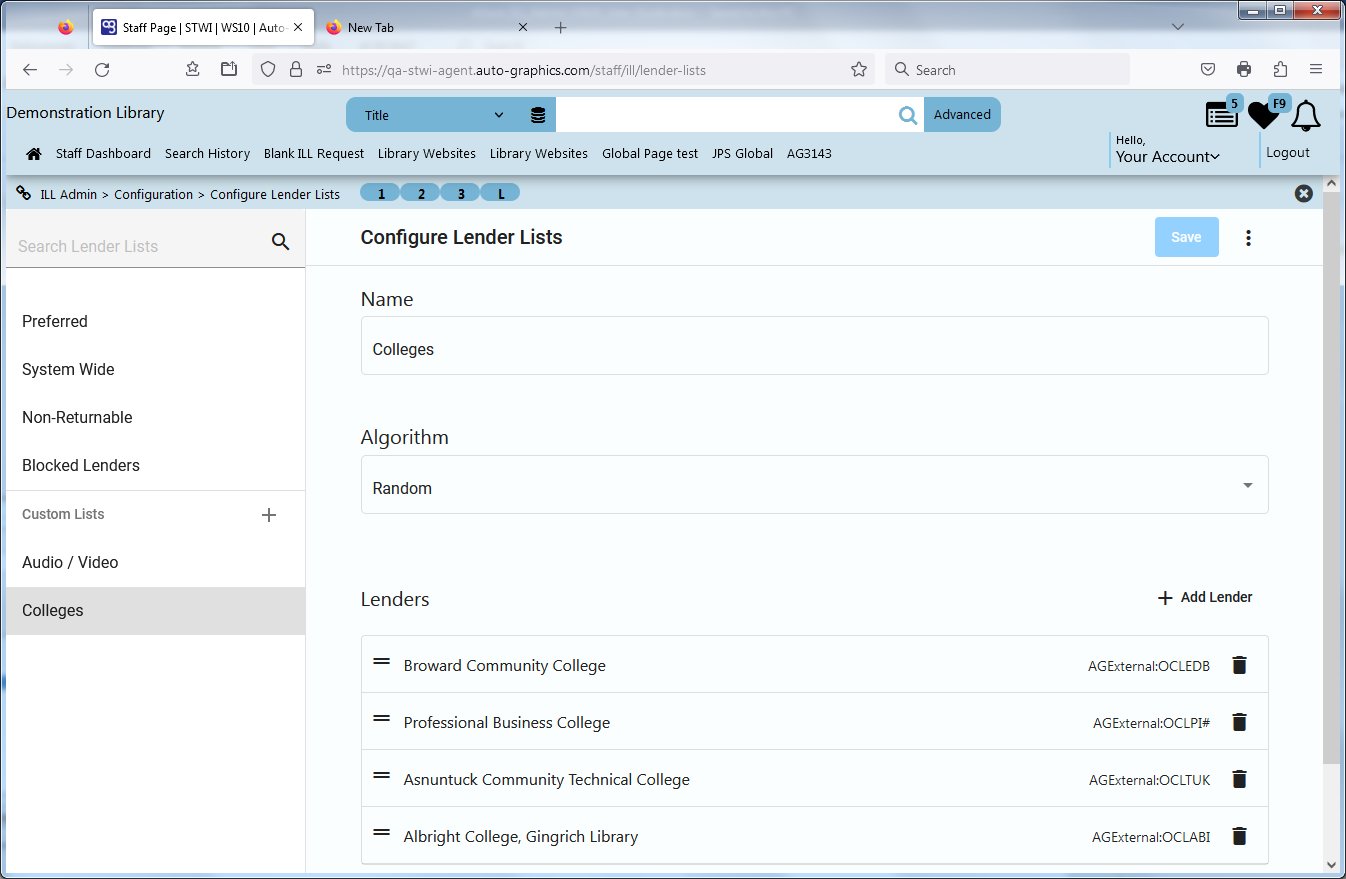
Task: Click the database stack icon beside Title
Action: (x=538, y=115)
